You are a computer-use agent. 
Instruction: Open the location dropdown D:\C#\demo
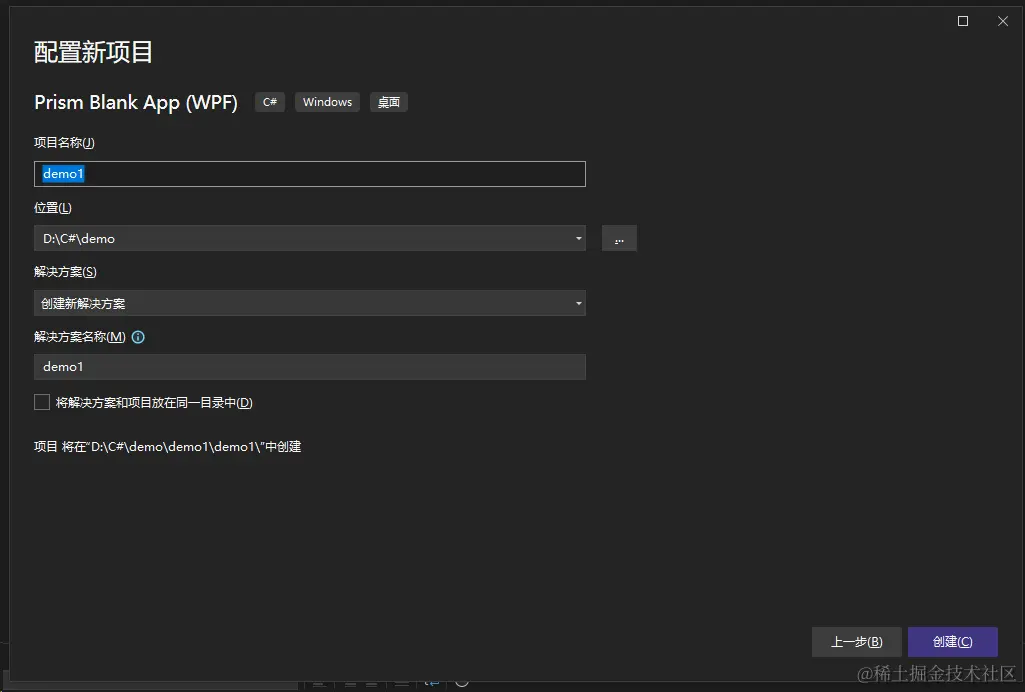click(309, 239)
